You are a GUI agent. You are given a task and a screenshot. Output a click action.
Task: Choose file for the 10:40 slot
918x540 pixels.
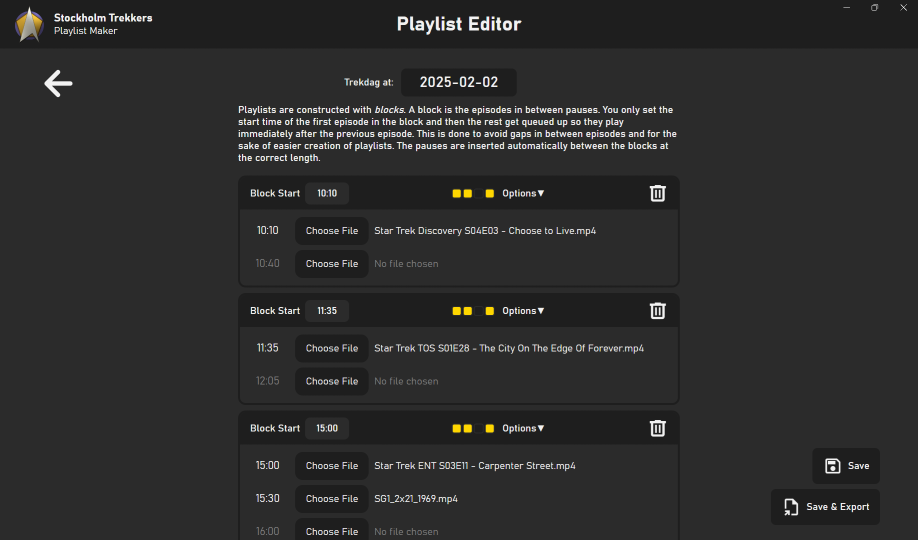(x=331, y=264)
